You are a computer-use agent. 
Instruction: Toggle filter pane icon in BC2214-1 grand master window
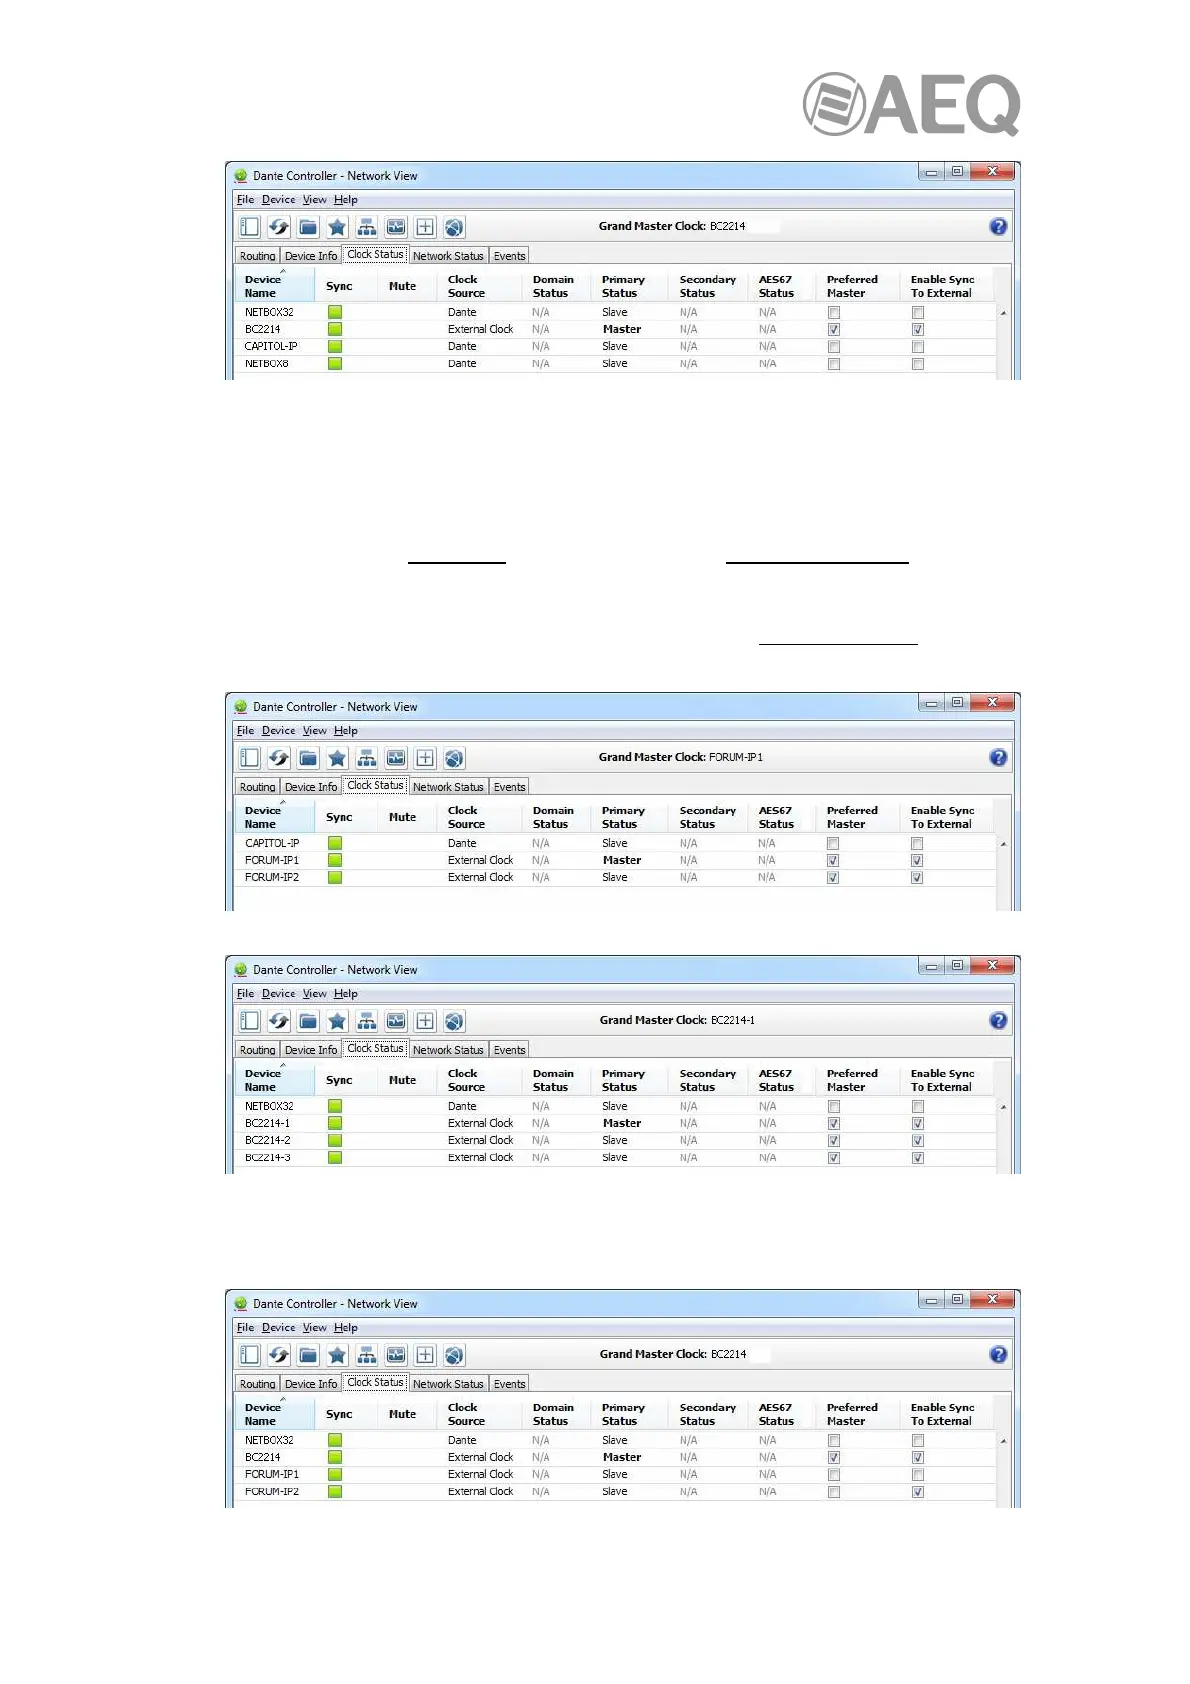coord(250,1021)
